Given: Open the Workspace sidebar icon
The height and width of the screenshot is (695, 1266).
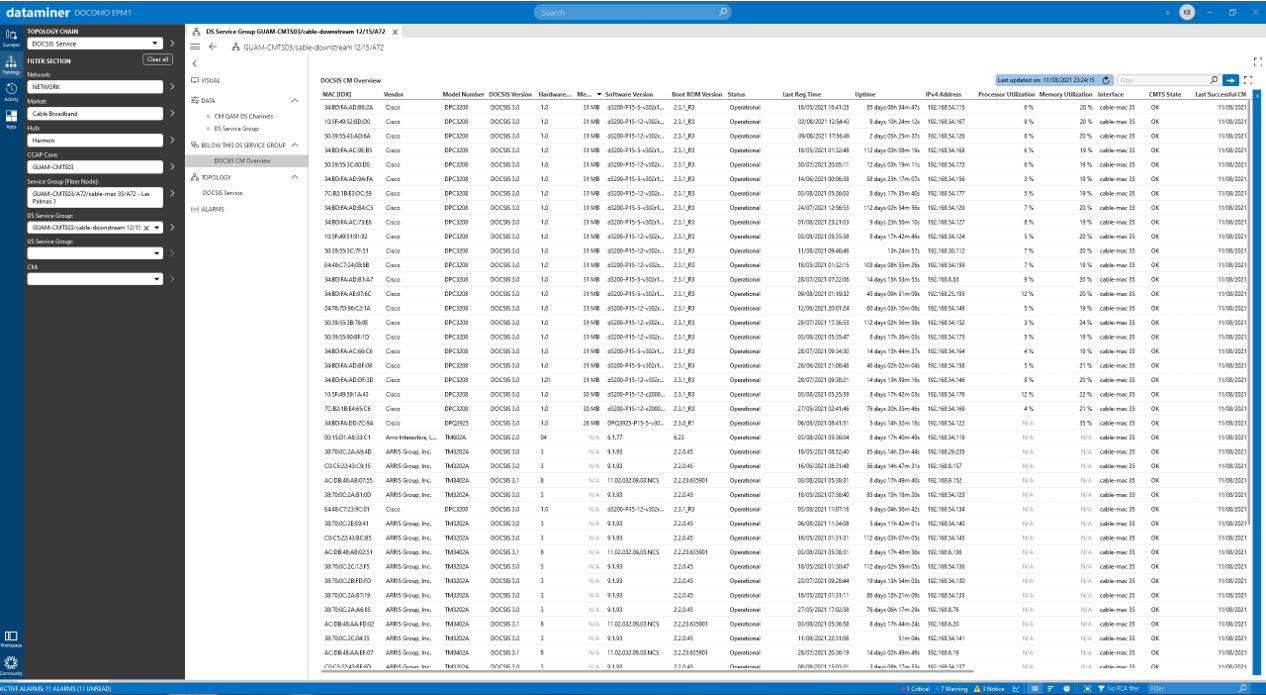Looking at the screenshot, I should [11, 638].
